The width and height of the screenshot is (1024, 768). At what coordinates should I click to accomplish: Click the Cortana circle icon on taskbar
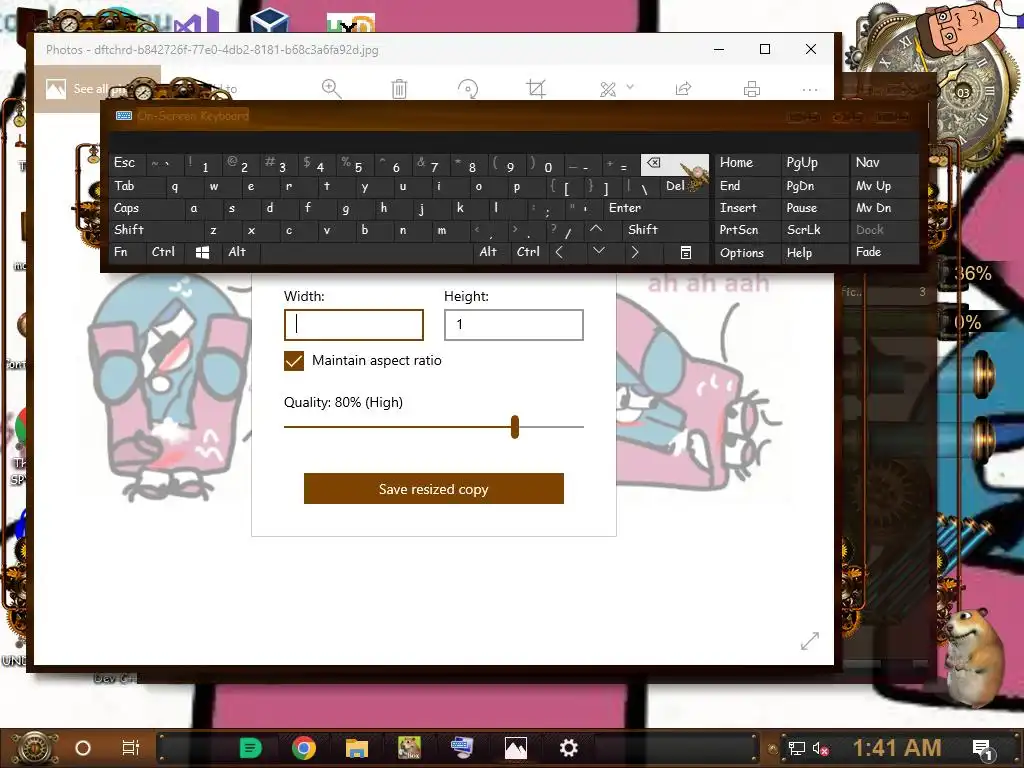point(83,748)
